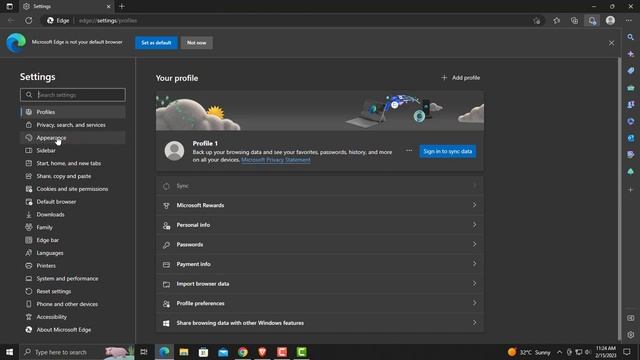640x360 pixels.
Task: Open Share, copy and paste settings
Action: tap(73, 176)
